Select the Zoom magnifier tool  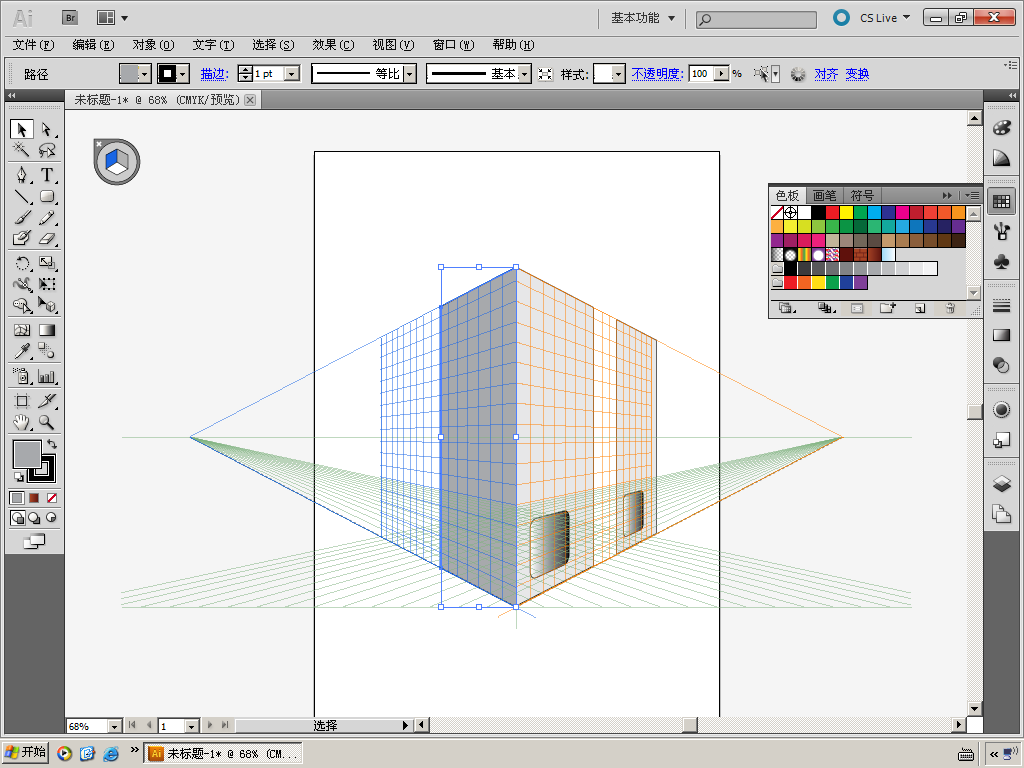pos(47,423)
